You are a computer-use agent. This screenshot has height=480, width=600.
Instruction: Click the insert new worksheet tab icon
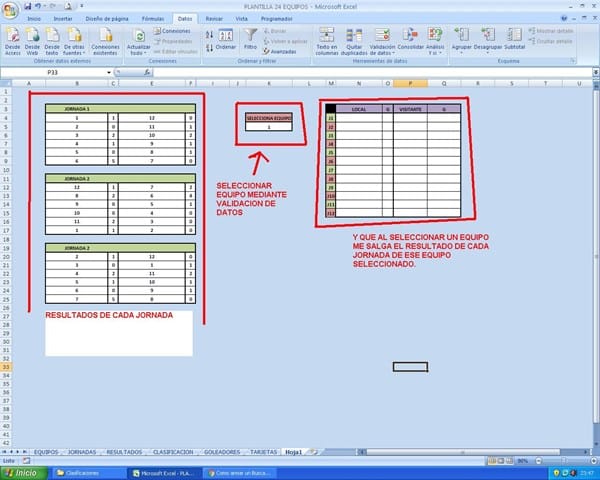pyautogui.click(x=314, y=452)
